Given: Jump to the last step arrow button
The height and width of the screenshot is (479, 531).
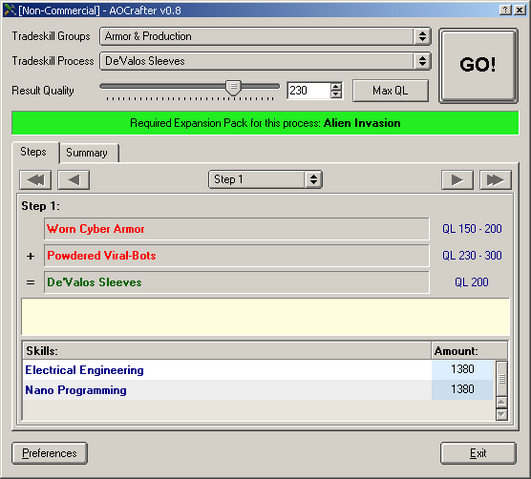Looking at the screenshot, I should tap(495, 180).
